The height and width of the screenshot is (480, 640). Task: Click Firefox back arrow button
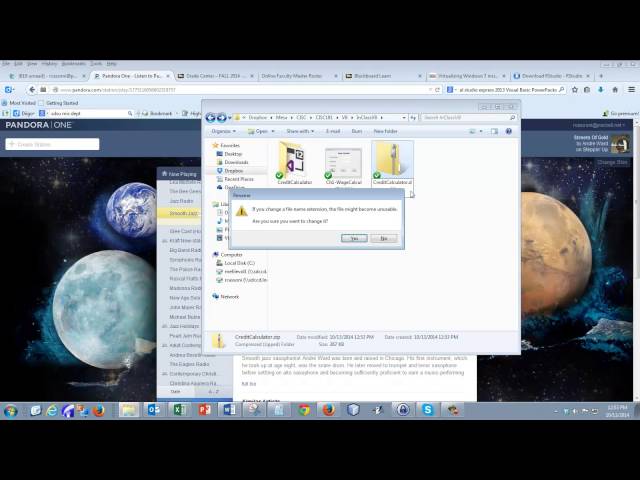coord(32,90)
